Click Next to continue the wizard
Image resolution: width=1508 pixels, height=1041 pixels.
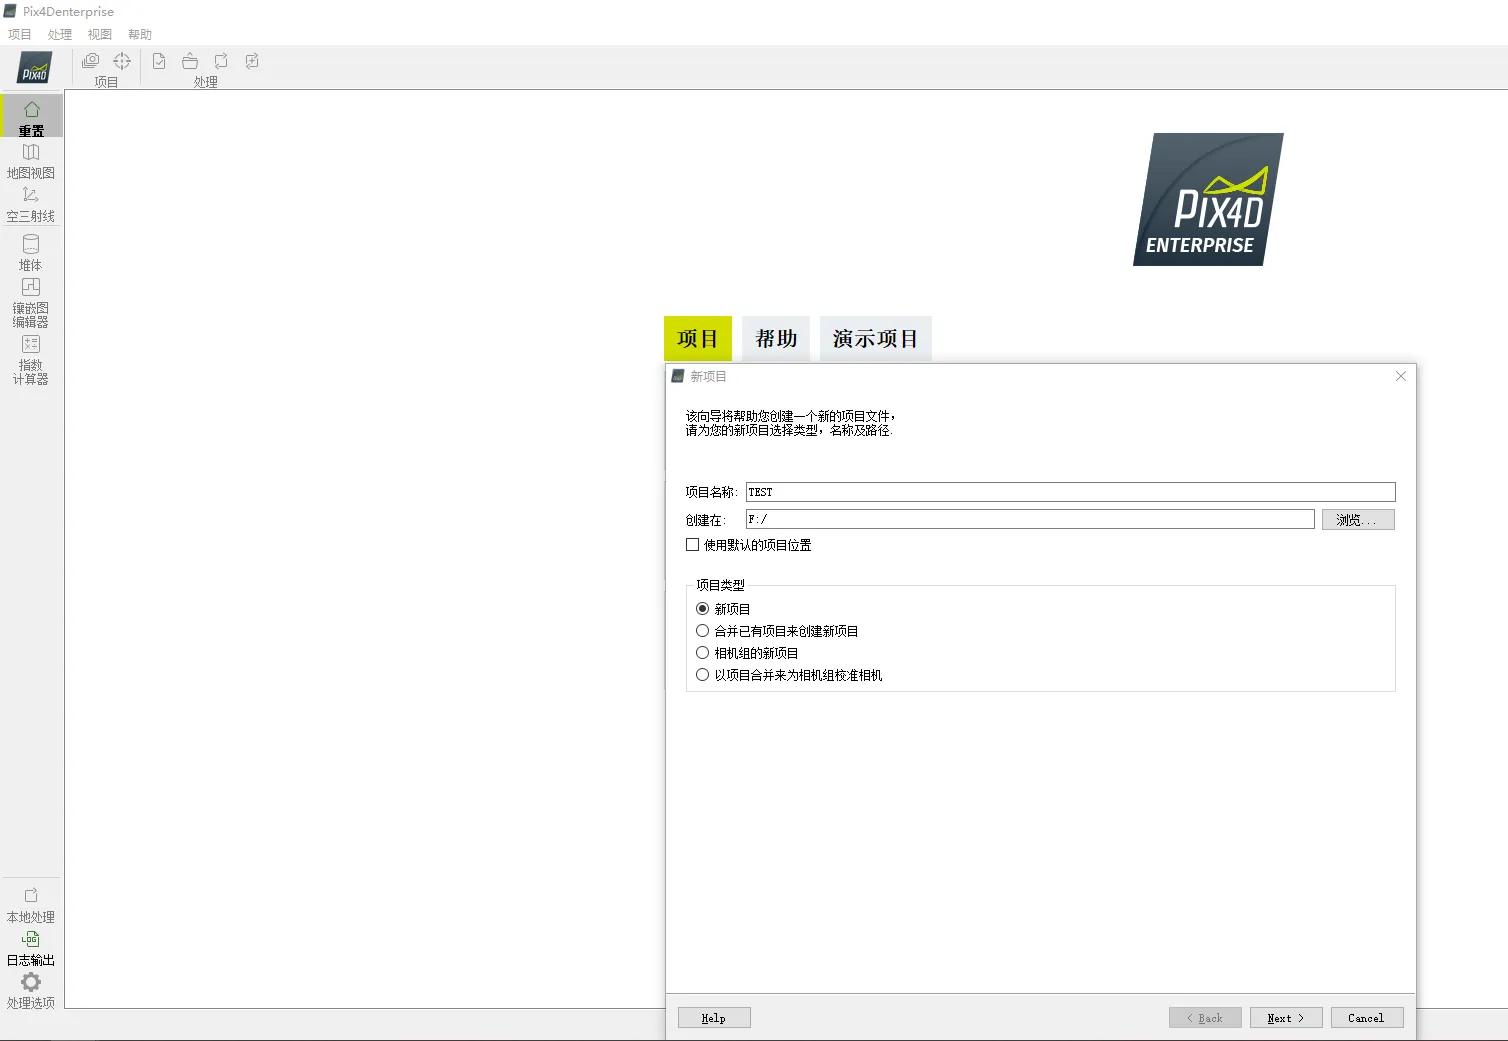[x=1286, y=1018]
